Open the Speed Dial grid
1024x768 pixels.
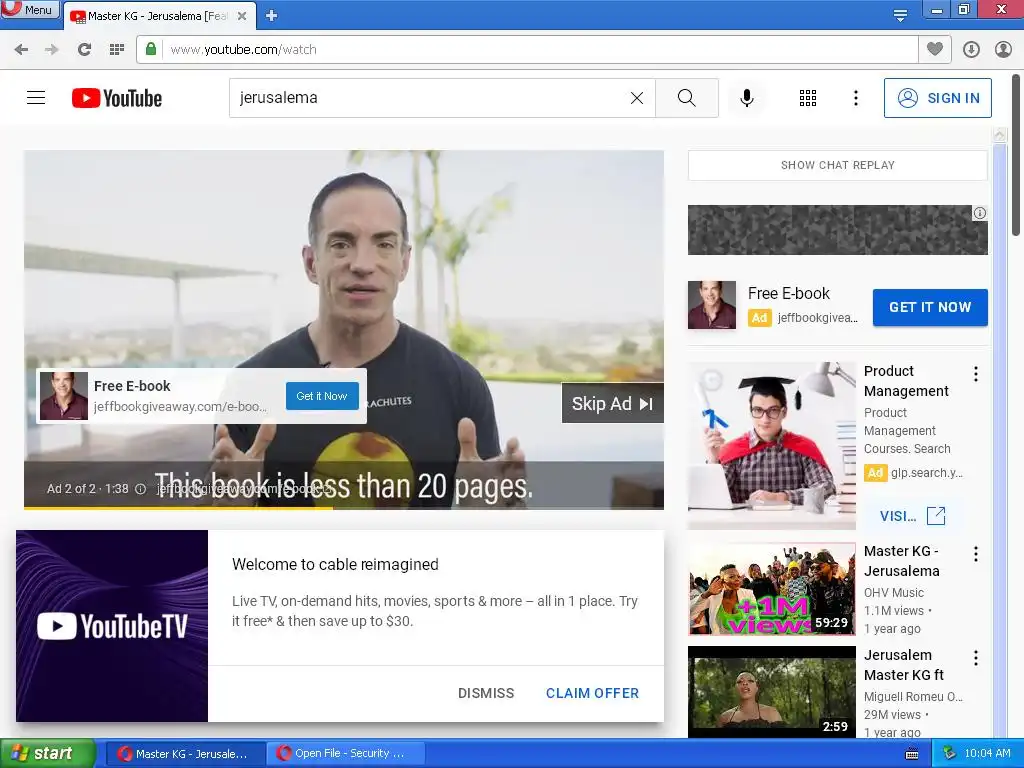117,50
